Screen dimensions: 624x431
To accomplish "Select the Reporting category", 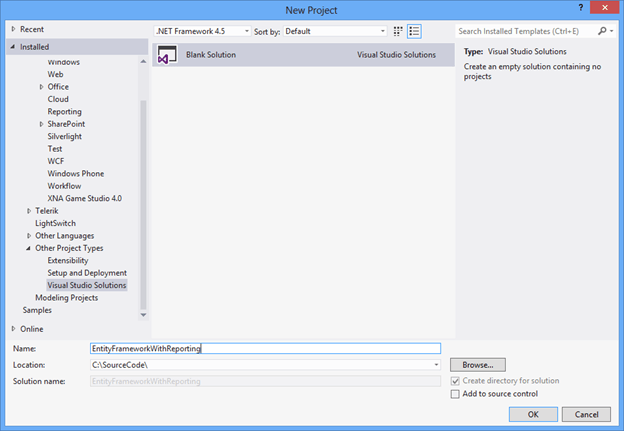I will click(64, 111).
